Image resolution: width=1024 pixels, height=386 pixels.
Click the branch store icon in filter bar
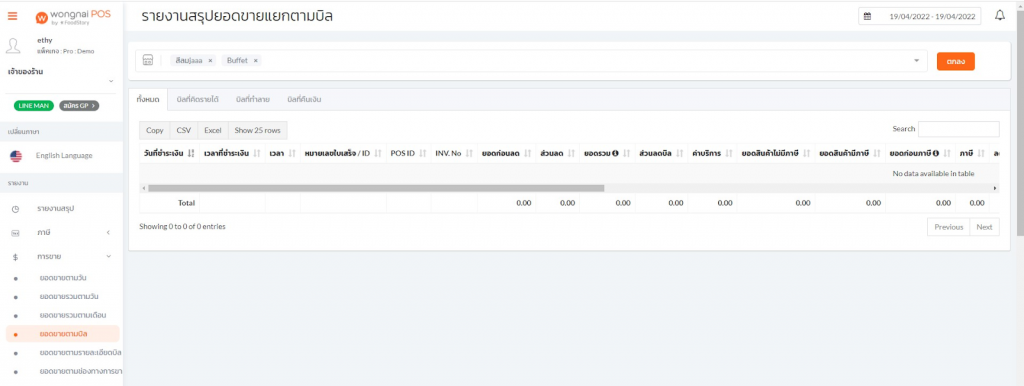tap(148, 60)
